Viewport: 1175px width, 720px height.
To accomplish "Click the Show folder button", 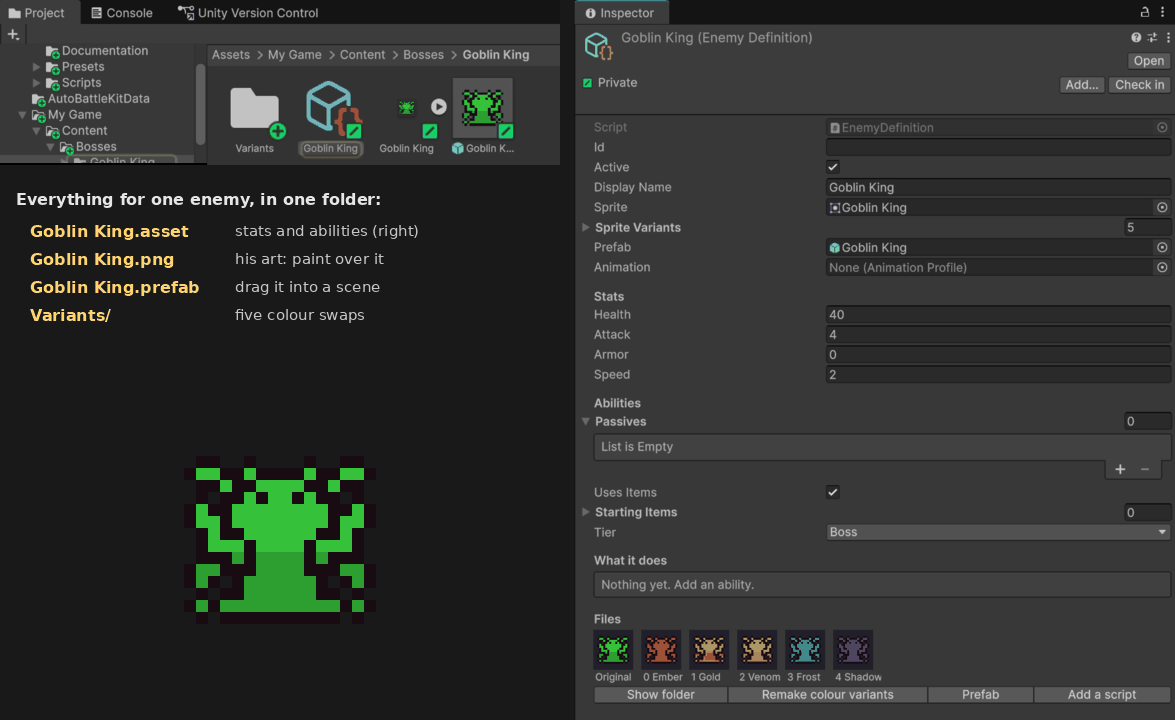I will [x=660, y=695].
